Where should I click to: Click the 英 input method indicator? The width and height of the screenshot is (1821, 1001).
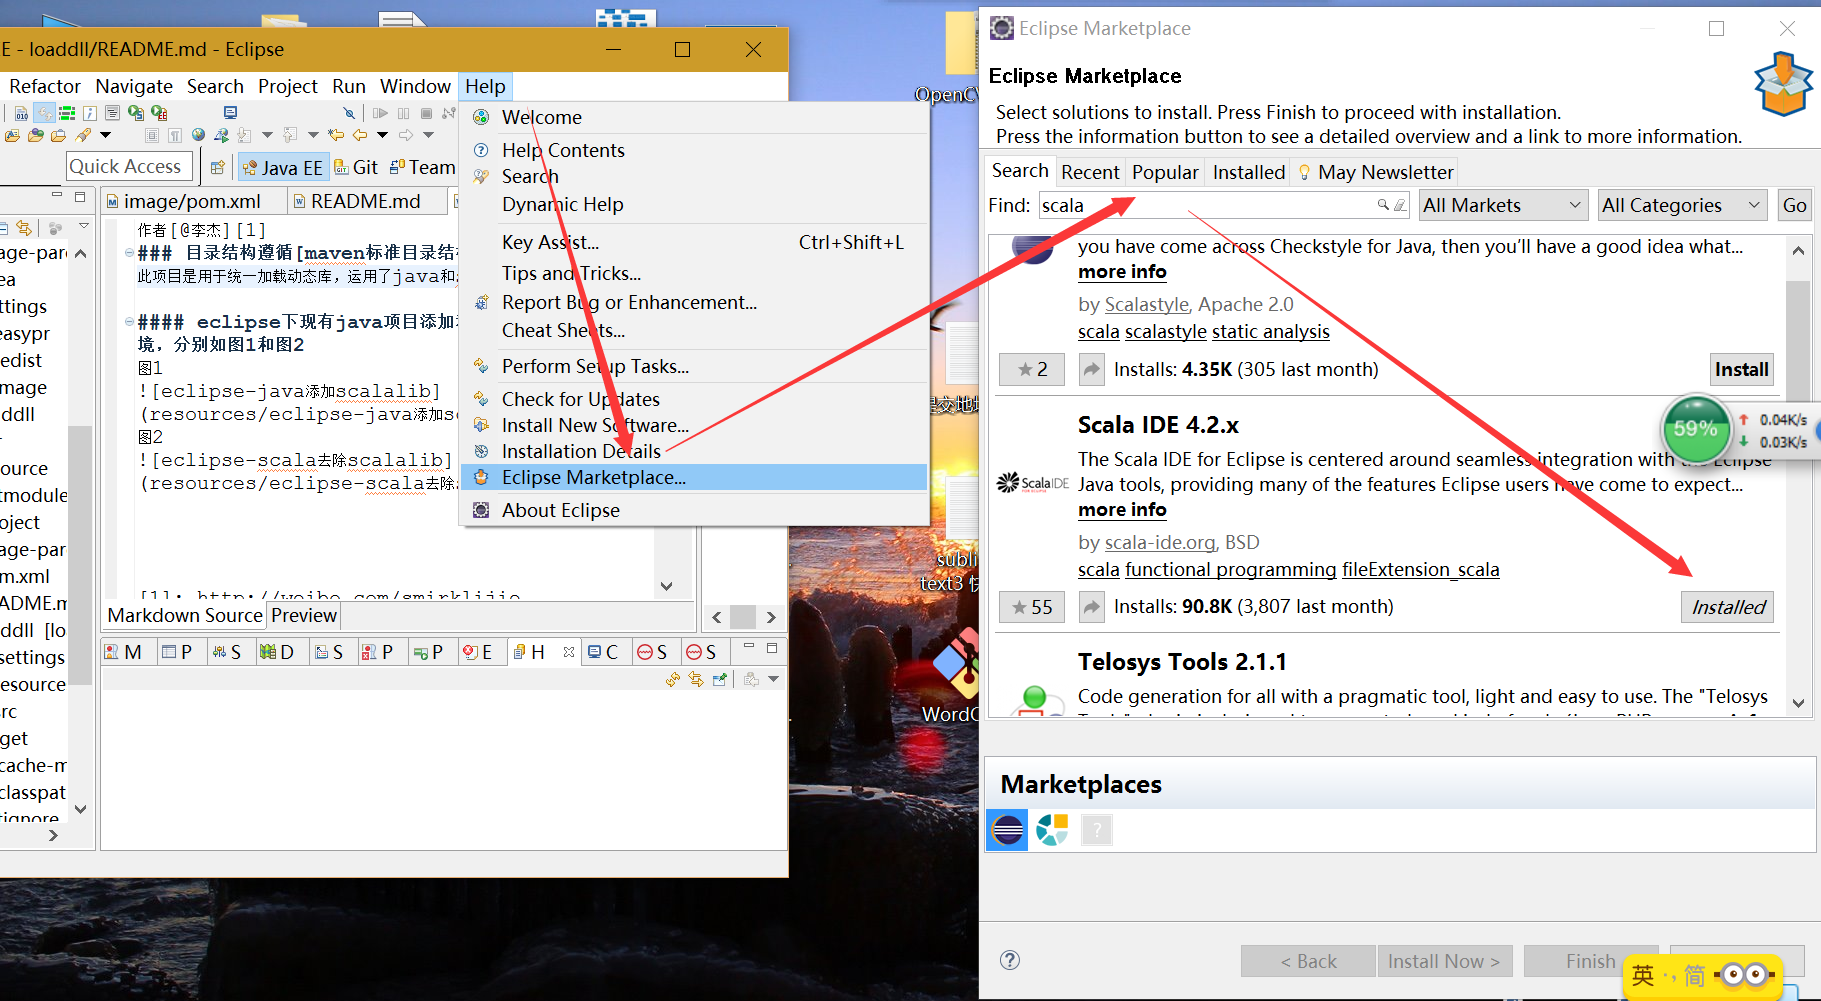tap(1643, 975)
